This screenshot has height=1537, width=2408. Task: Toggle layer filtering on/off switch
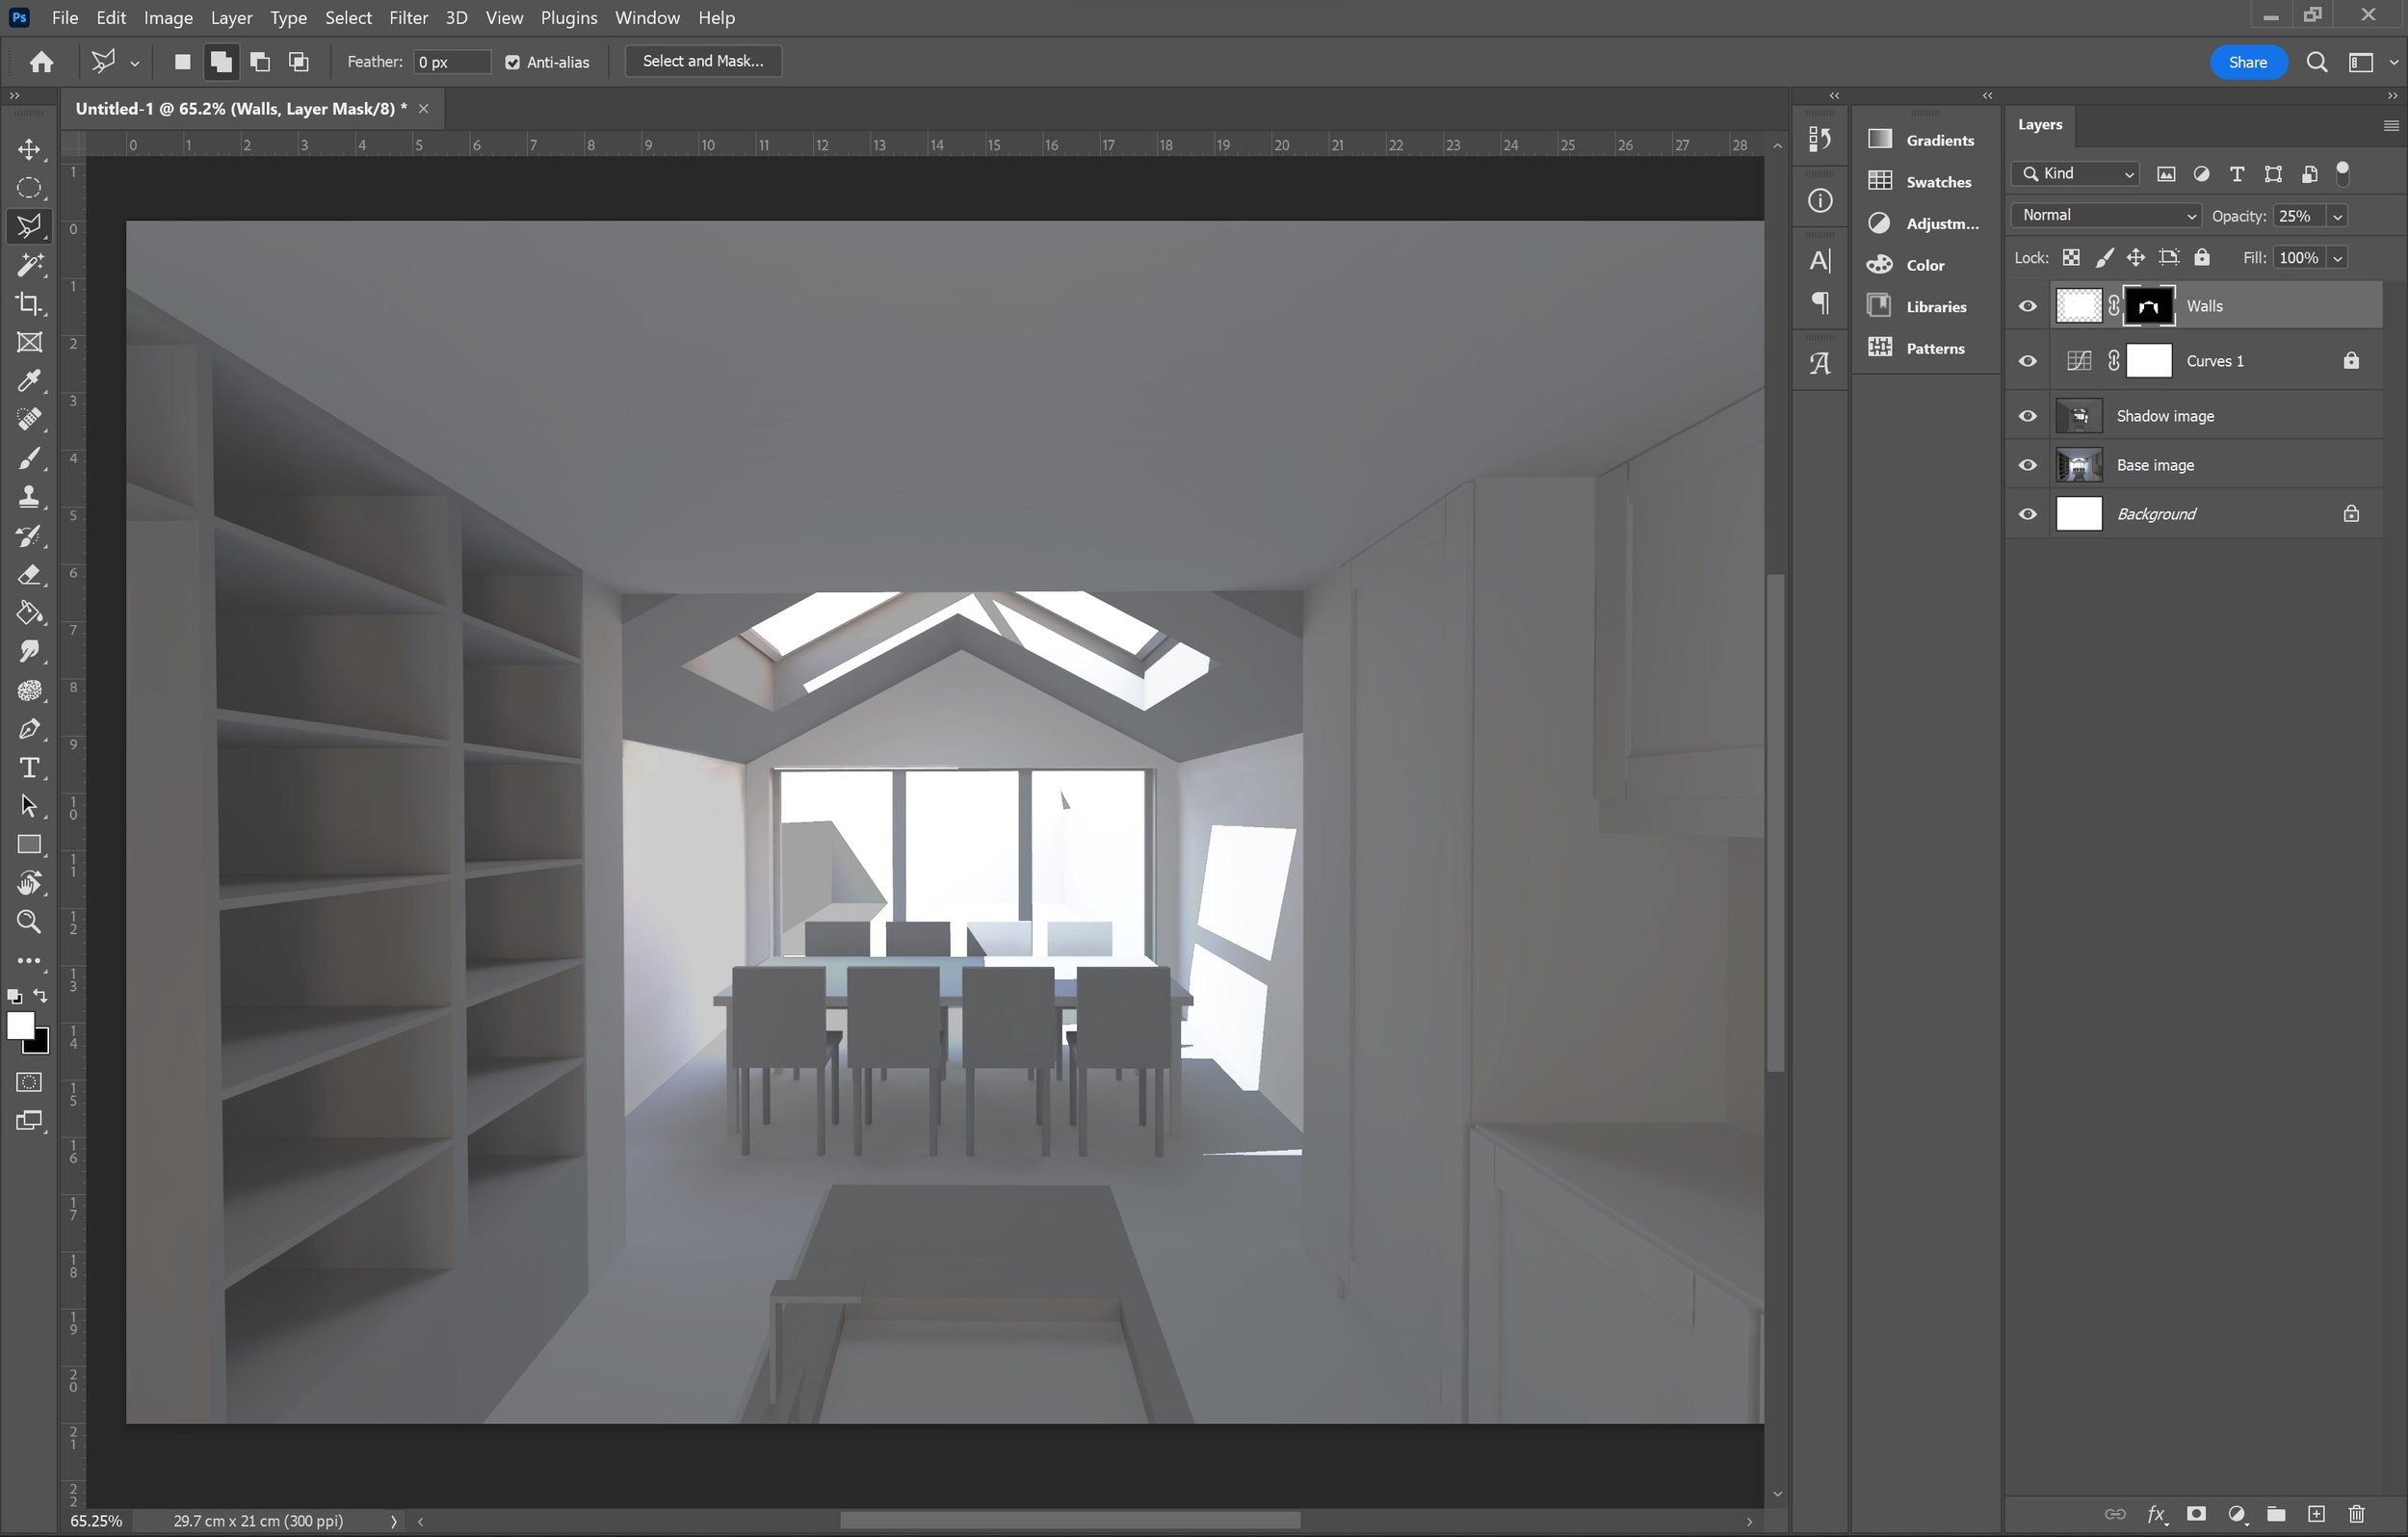[x=2342, y=173]
